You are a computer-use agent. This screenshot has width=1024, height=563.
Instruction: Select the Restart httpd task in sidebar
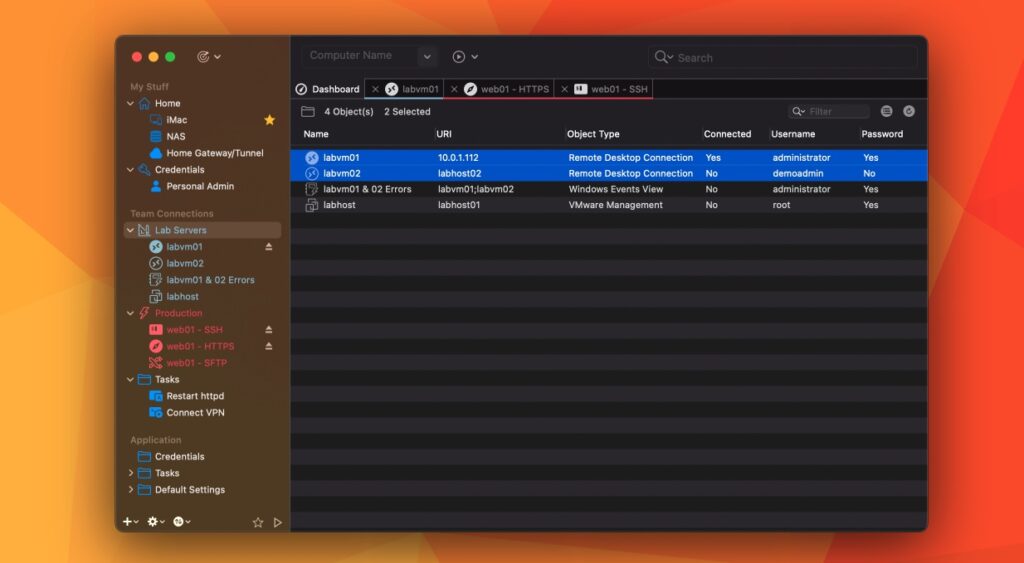point(197,396)
